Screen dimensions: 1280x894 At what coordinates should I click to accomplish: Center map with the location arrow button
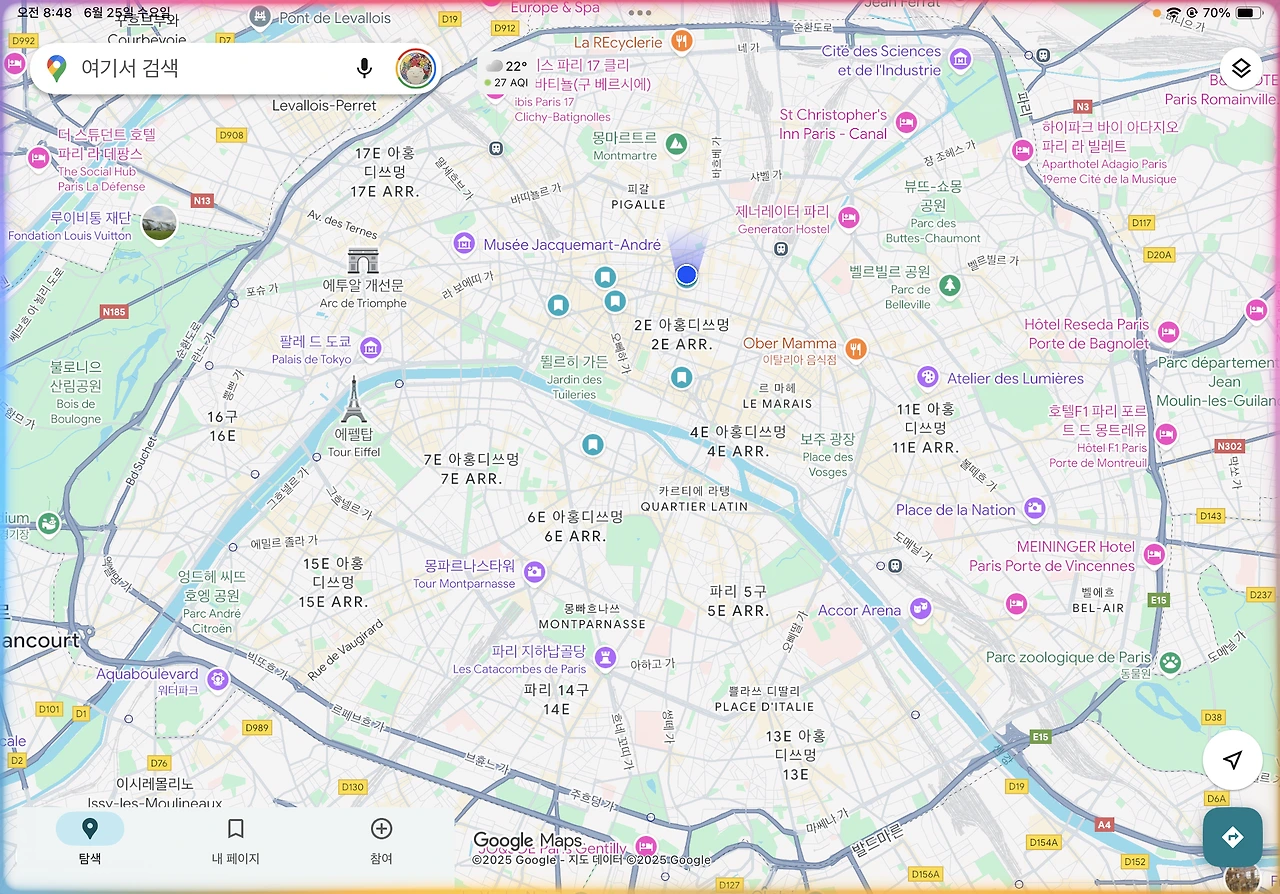pos(1233,761)
